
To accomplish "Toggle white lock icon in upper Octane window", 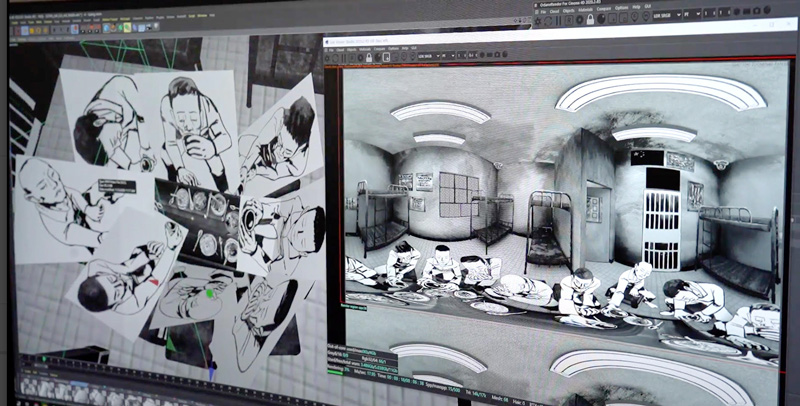I will pyautogui.click(x=590, y=19).
